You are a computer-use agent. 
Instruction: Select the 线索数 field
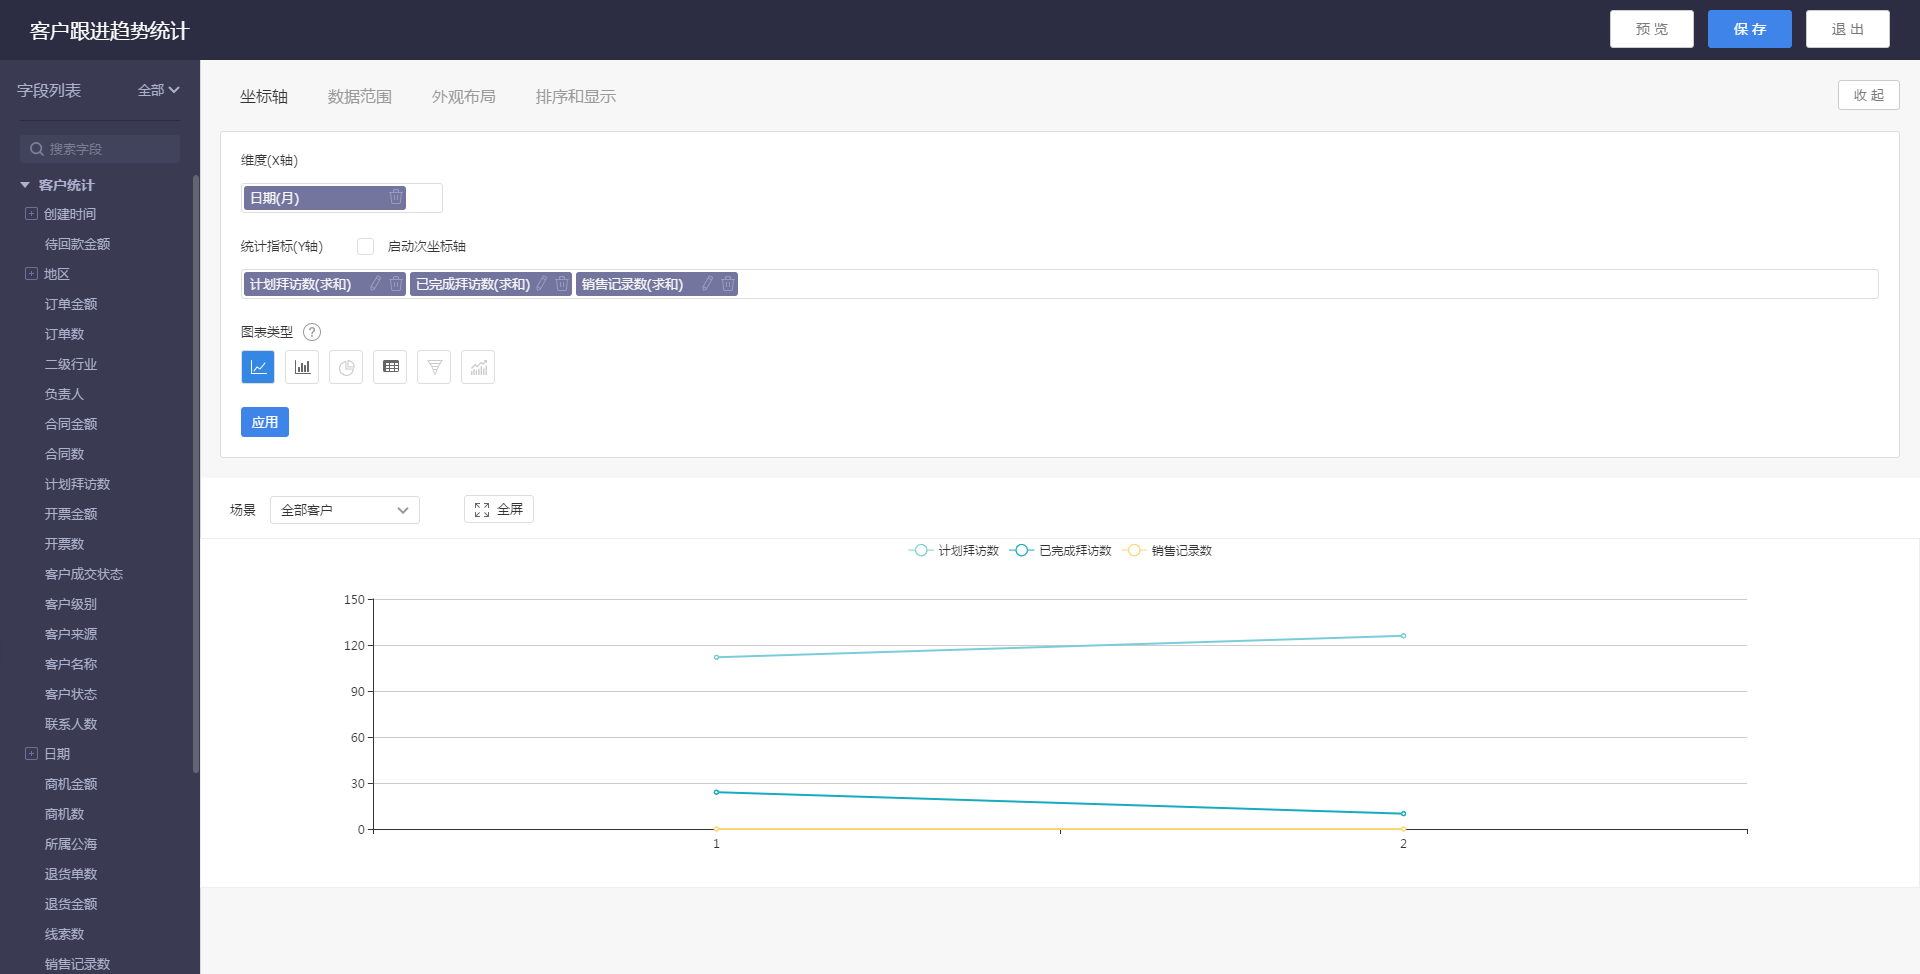click(65, 934)
